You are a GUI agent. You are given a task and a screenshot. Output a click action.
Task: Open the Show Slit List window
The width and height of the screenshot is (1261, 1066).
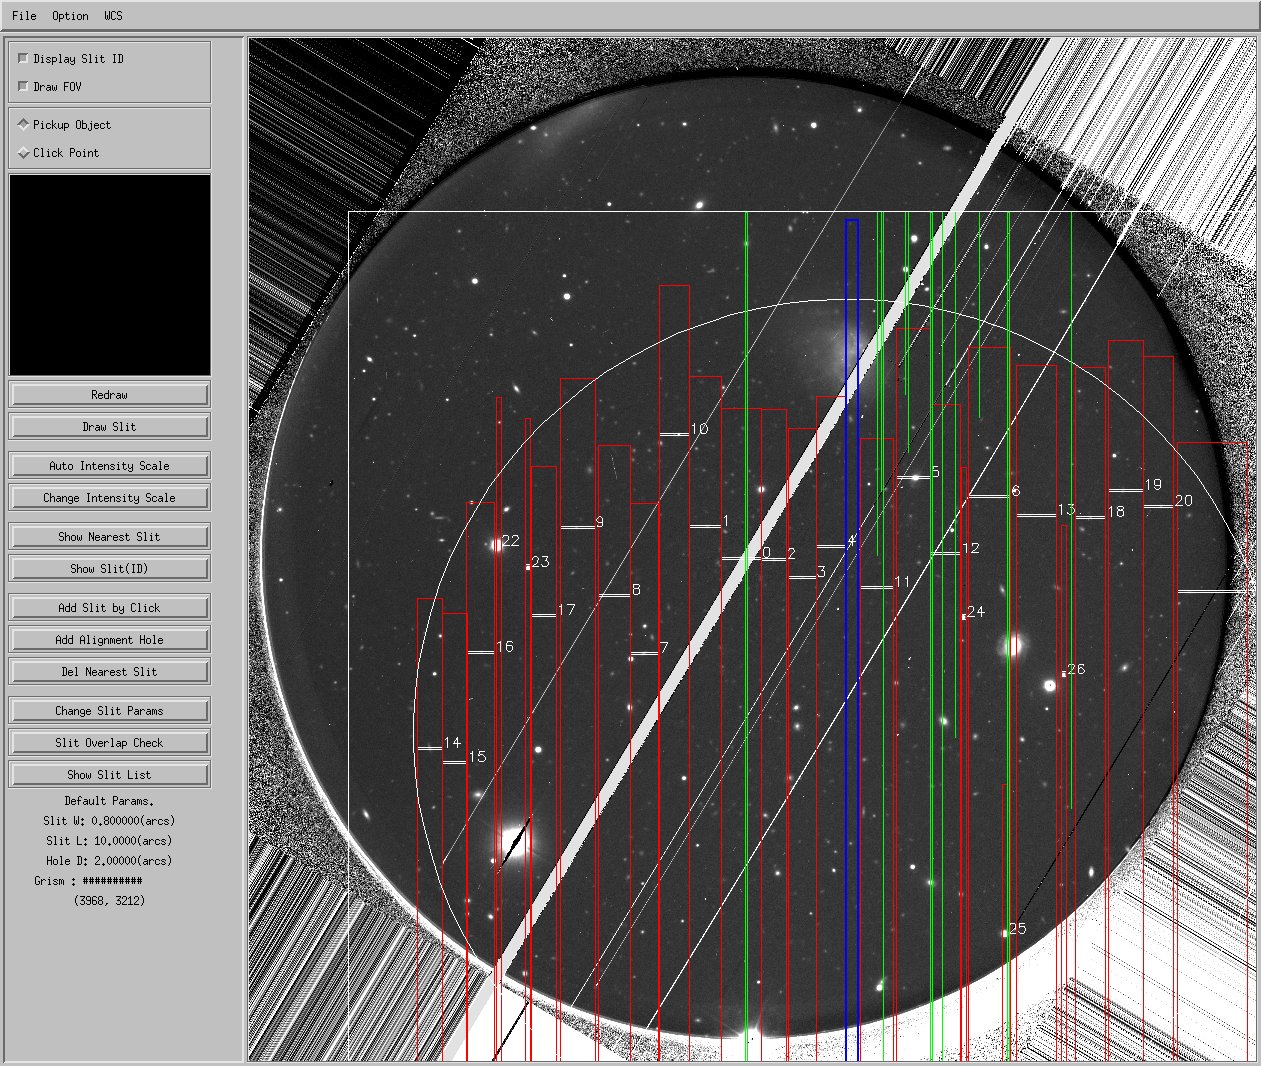coord(110,775)
